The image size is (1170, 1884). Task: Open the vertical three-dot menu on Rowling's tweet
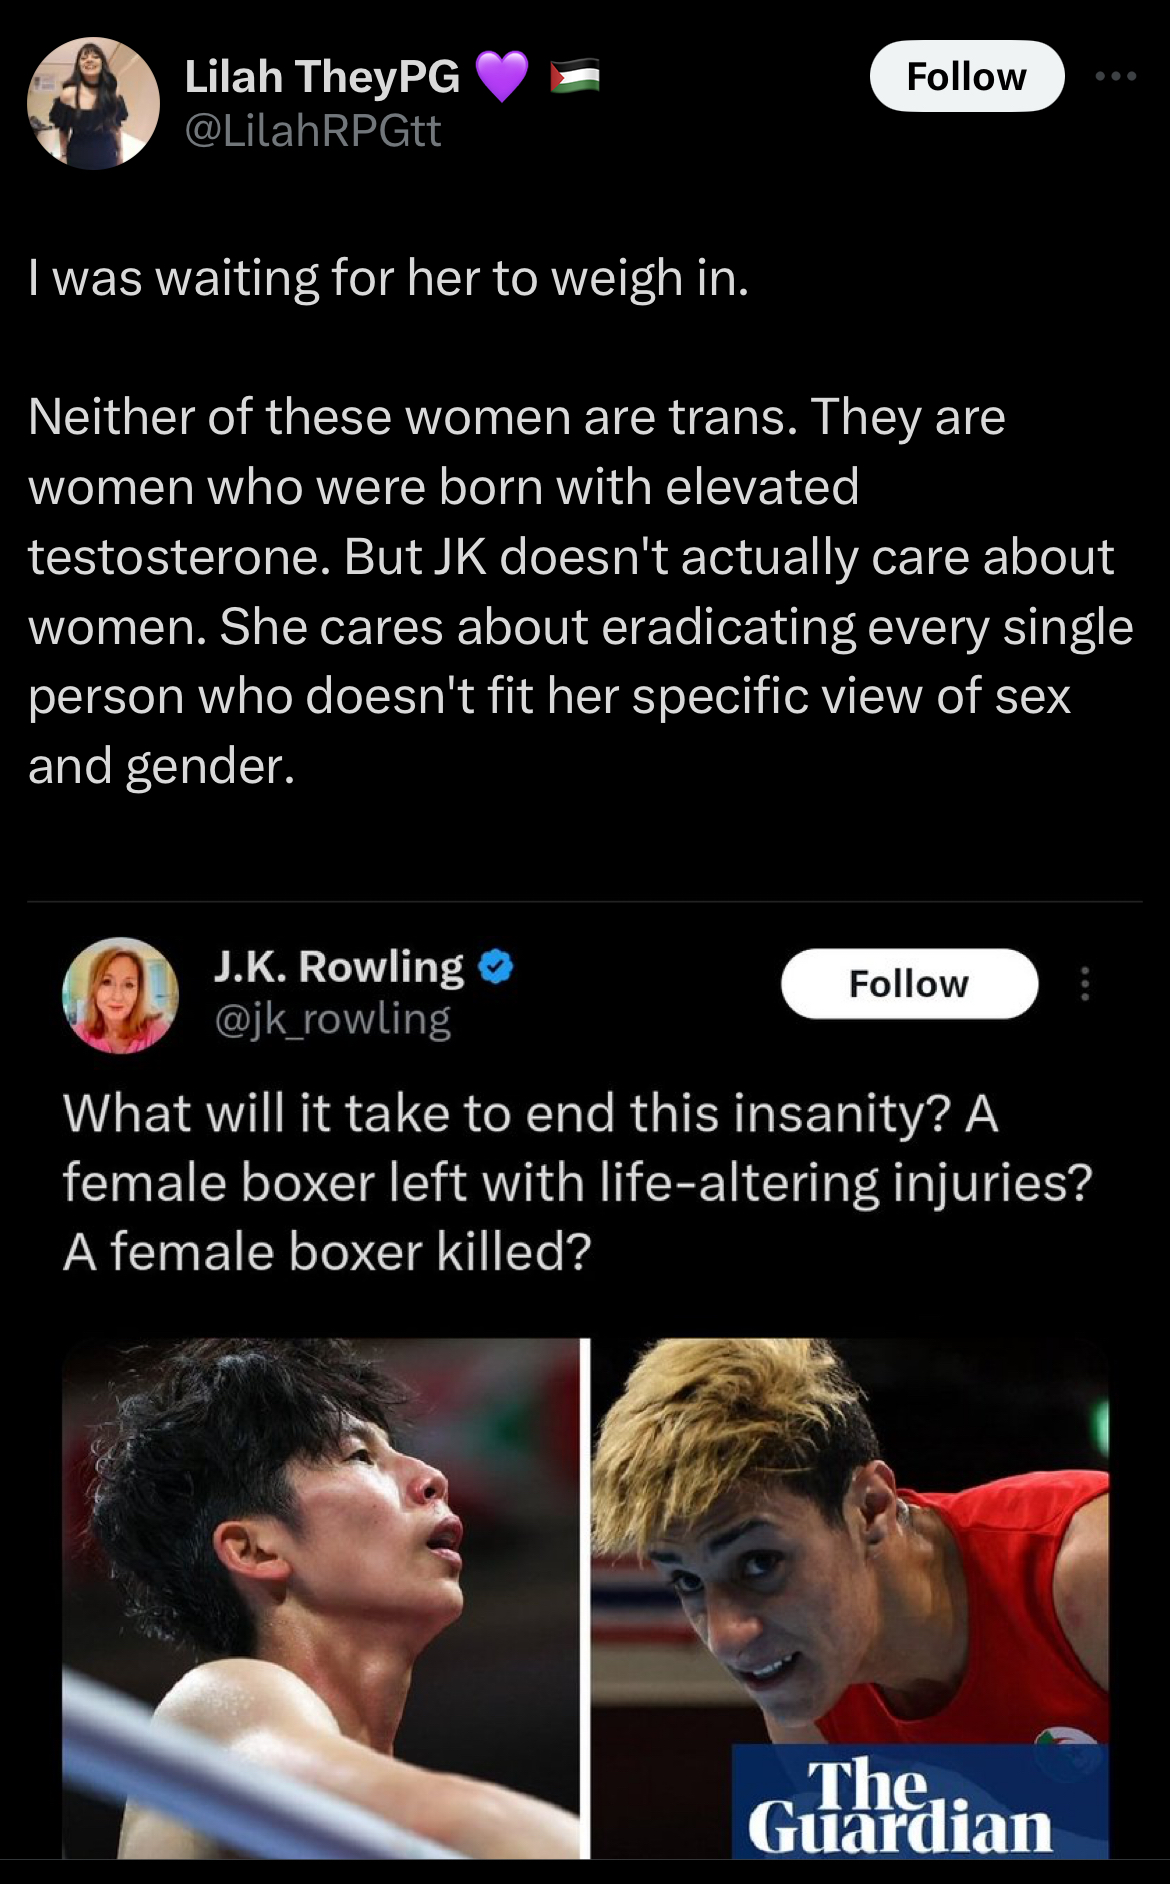coord(1085,984)
